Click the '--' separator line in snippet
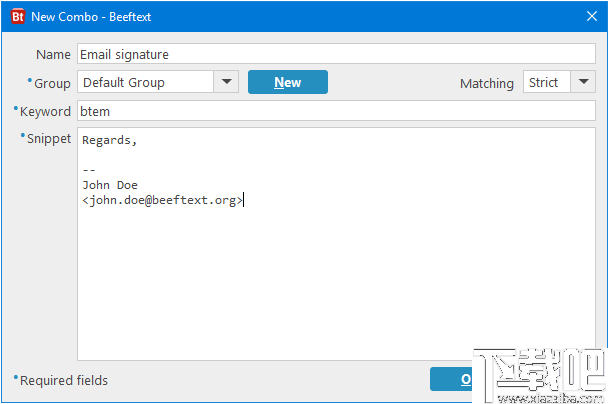The image size is (608, 404). coord(89,170)
